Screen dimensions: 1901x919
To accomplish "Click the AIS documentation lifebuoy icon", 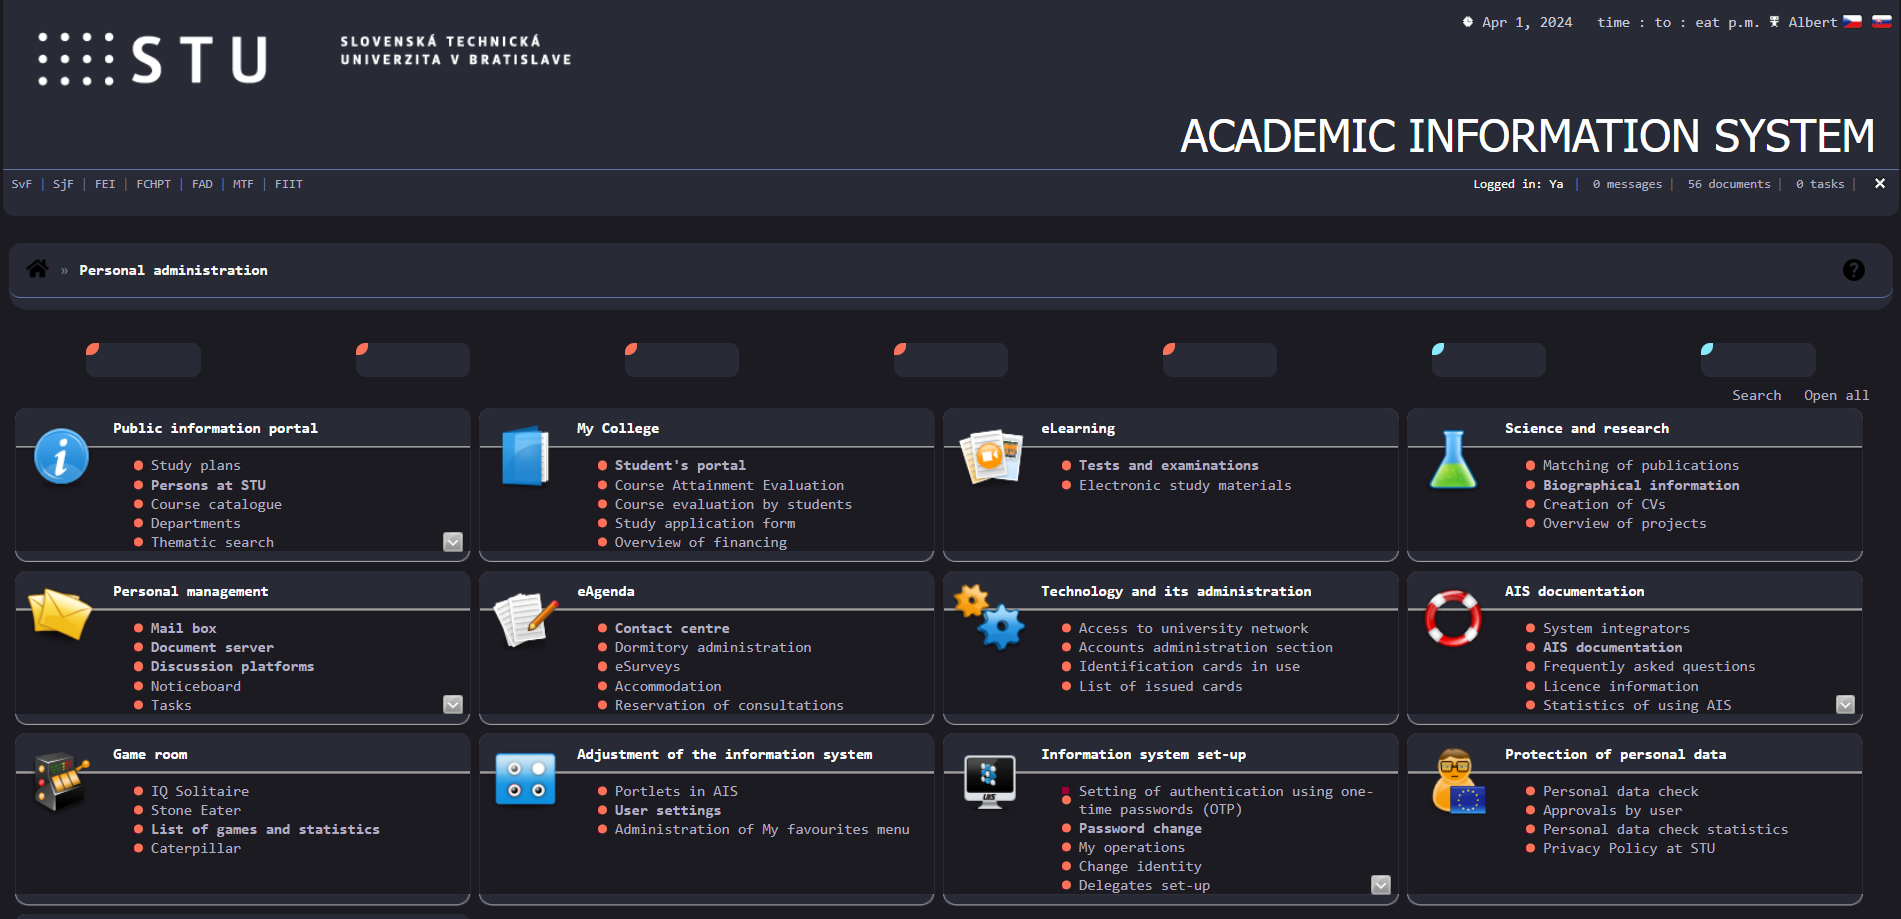I will (1453, 618).
